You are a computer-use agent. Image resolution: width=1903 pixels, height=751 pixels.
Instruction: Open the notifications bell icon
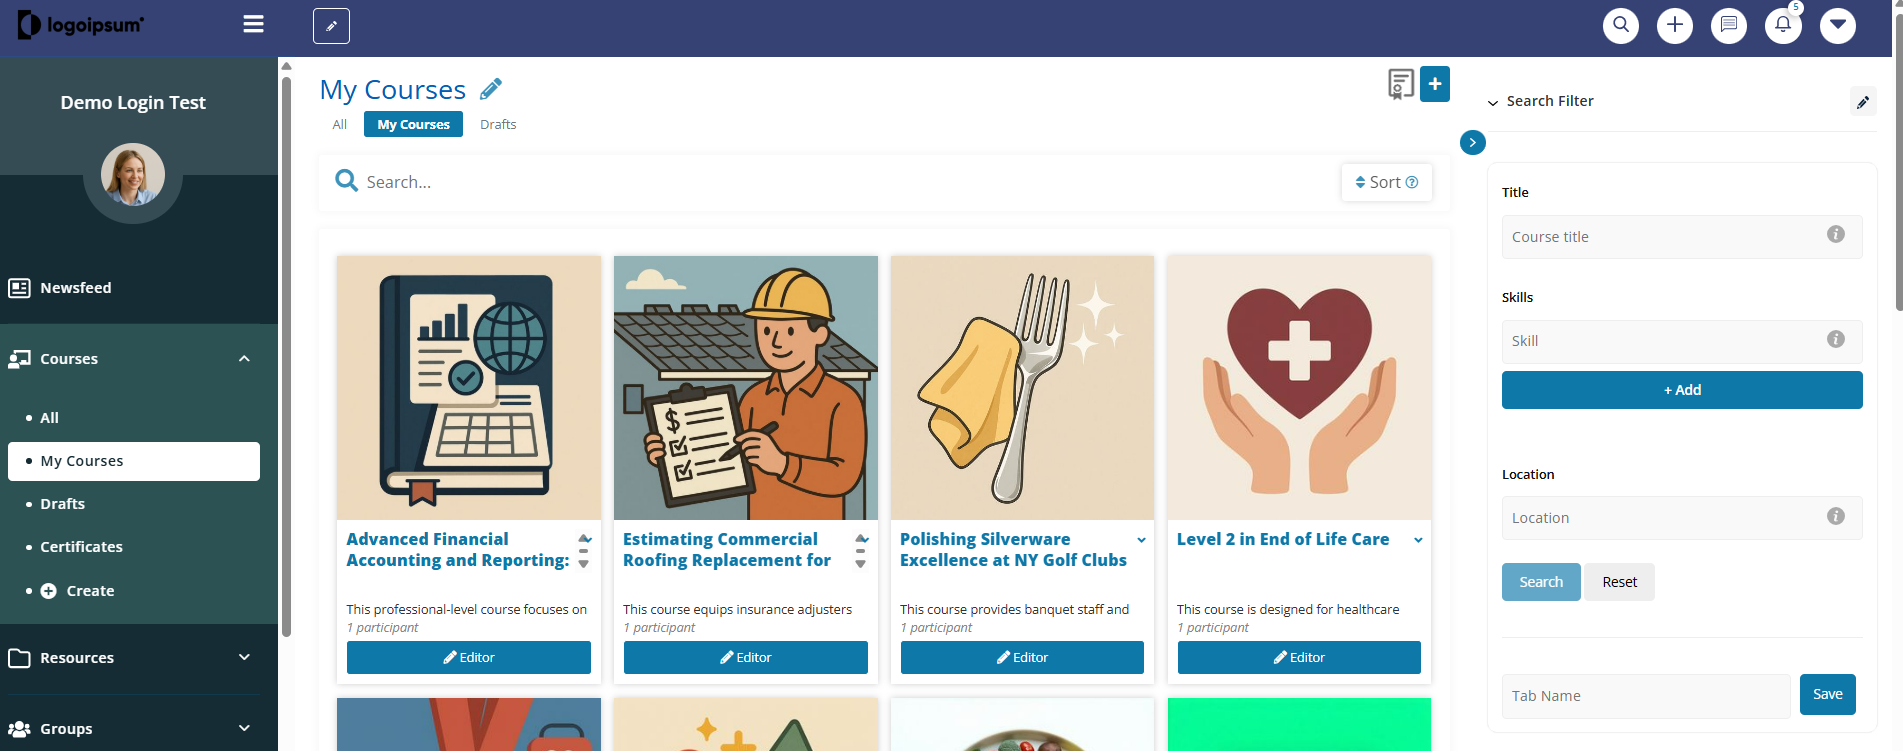[x=1783, y=25]
